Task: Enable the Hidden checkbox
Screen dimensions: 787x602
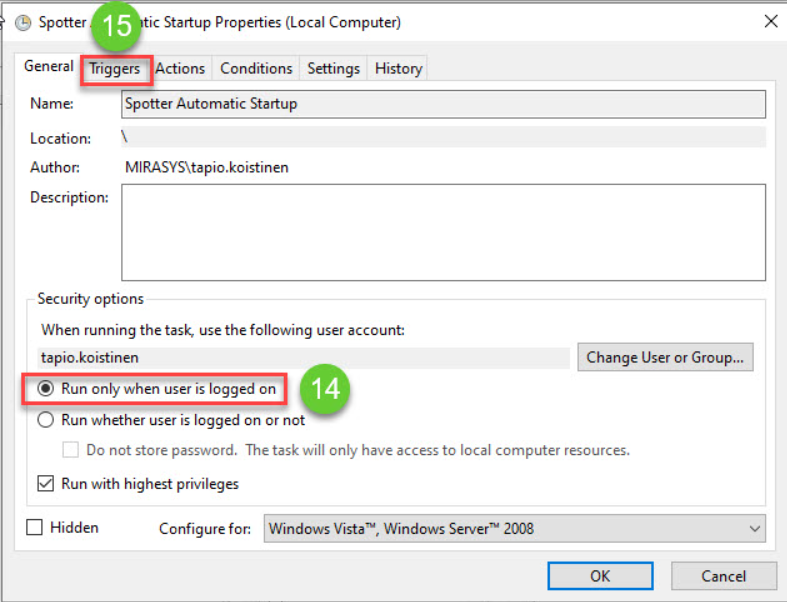Action: (35, 527)
